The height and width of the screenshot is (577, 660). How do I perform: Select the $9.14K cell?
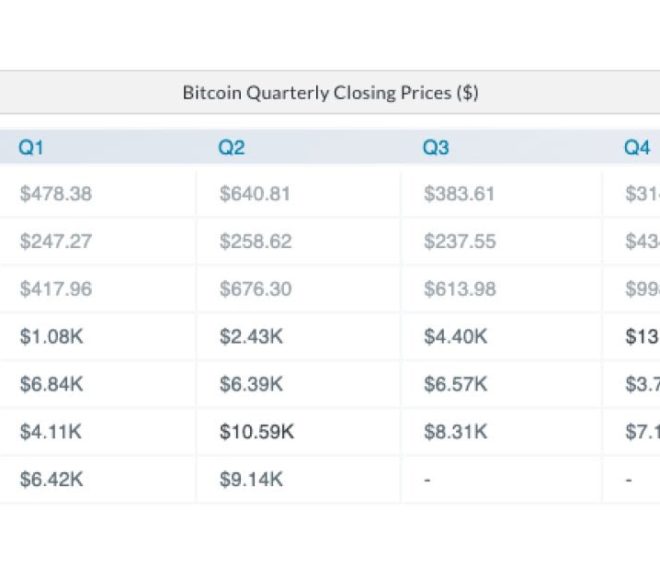251,479
